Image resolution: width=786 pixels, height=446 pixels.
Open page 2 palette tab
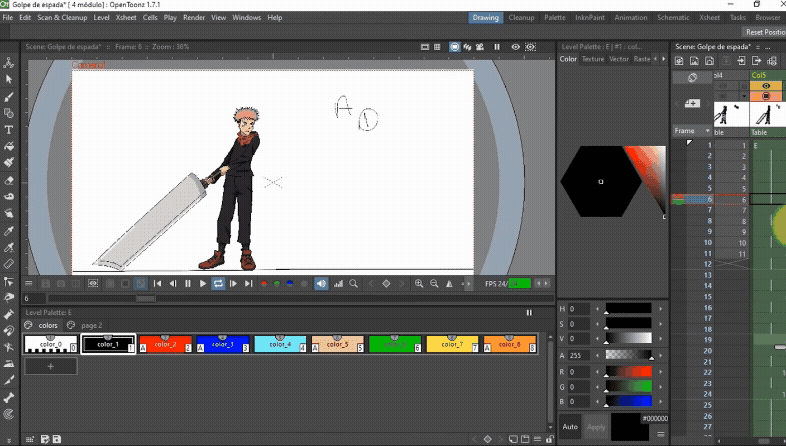click(92, 326)
